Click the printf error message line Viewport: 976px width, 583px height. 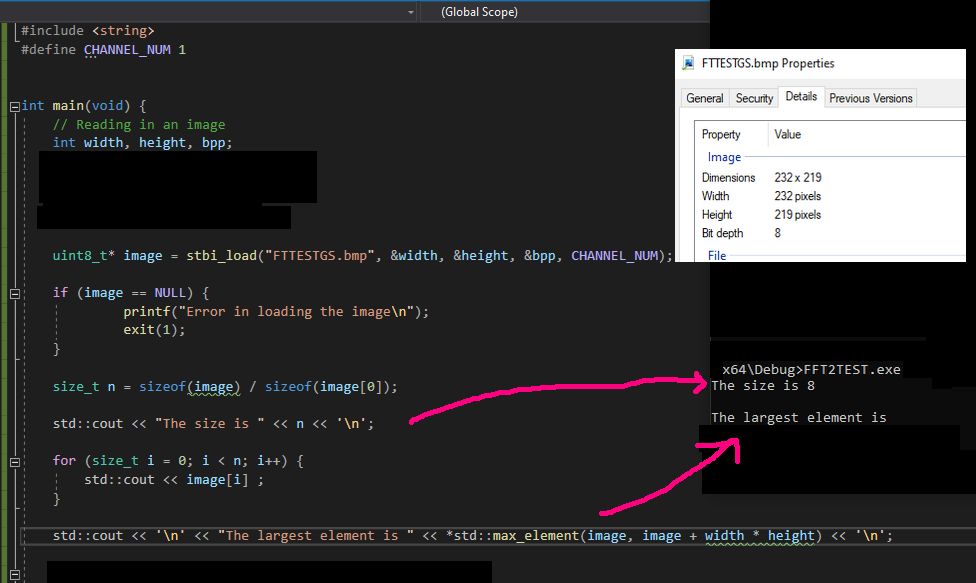click(276, 311)
